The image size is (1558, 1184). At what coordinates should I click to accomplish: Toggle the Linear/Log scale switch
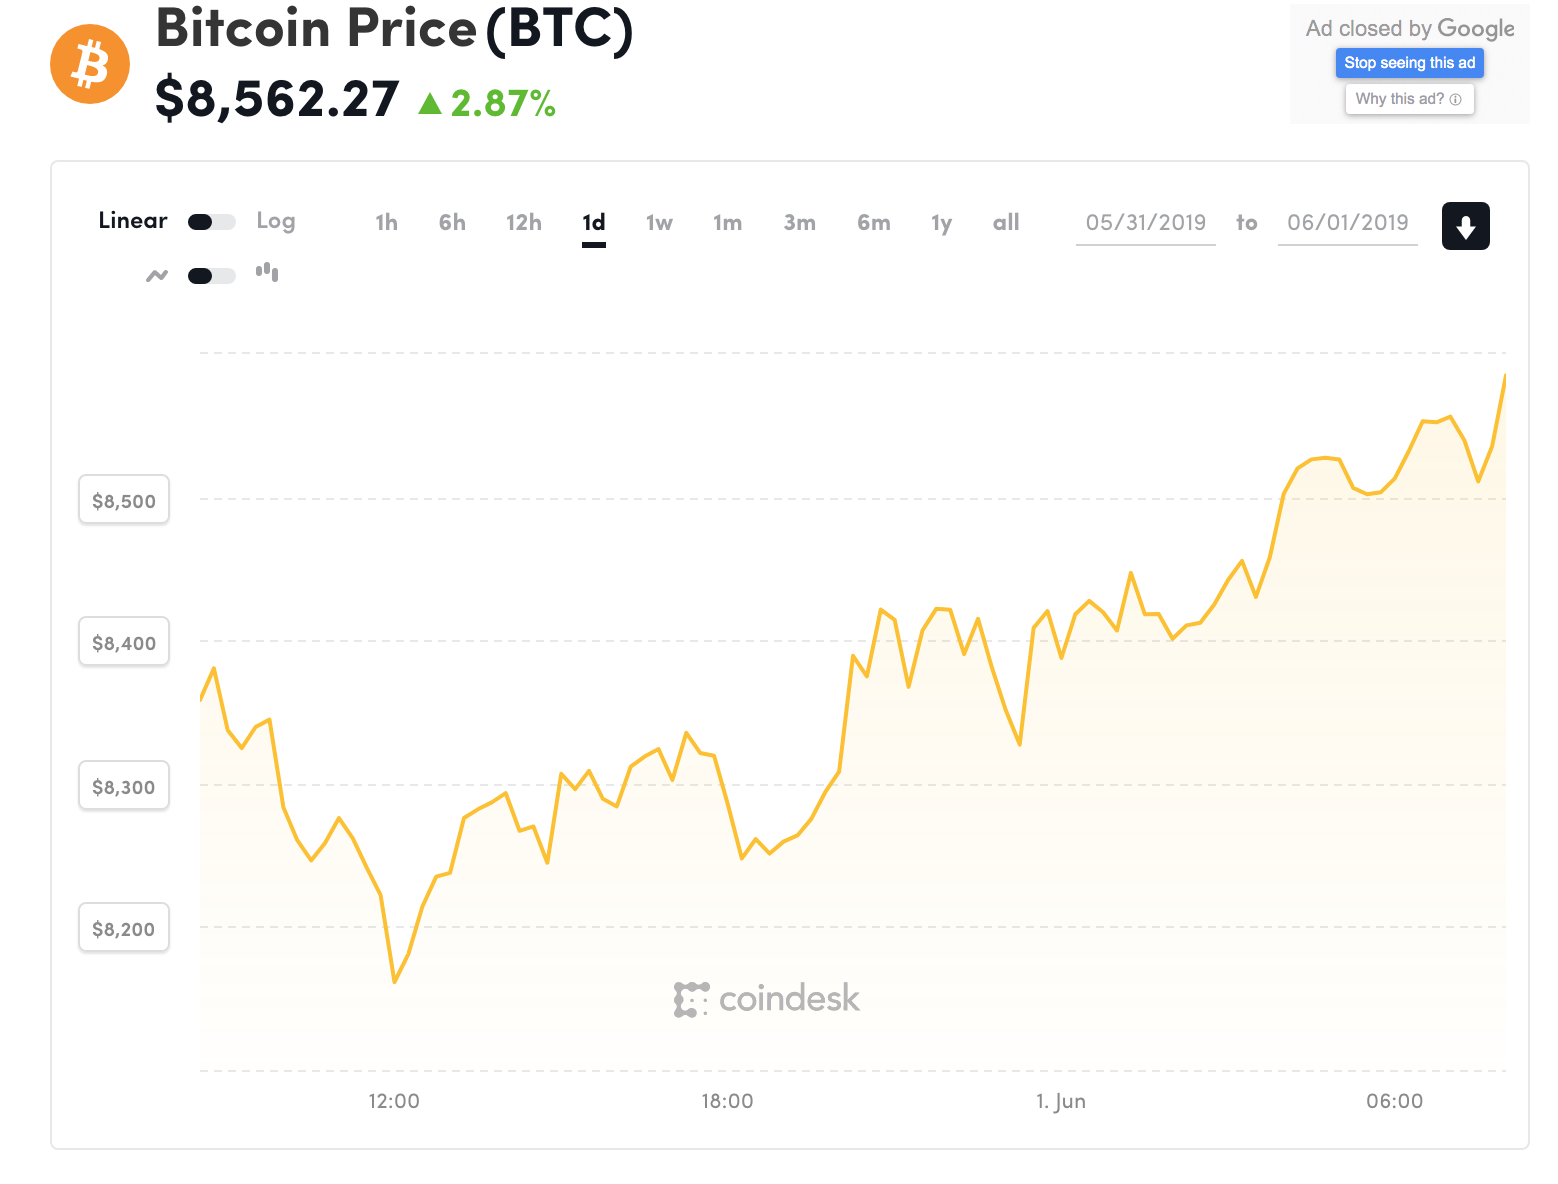pos(210,221)
